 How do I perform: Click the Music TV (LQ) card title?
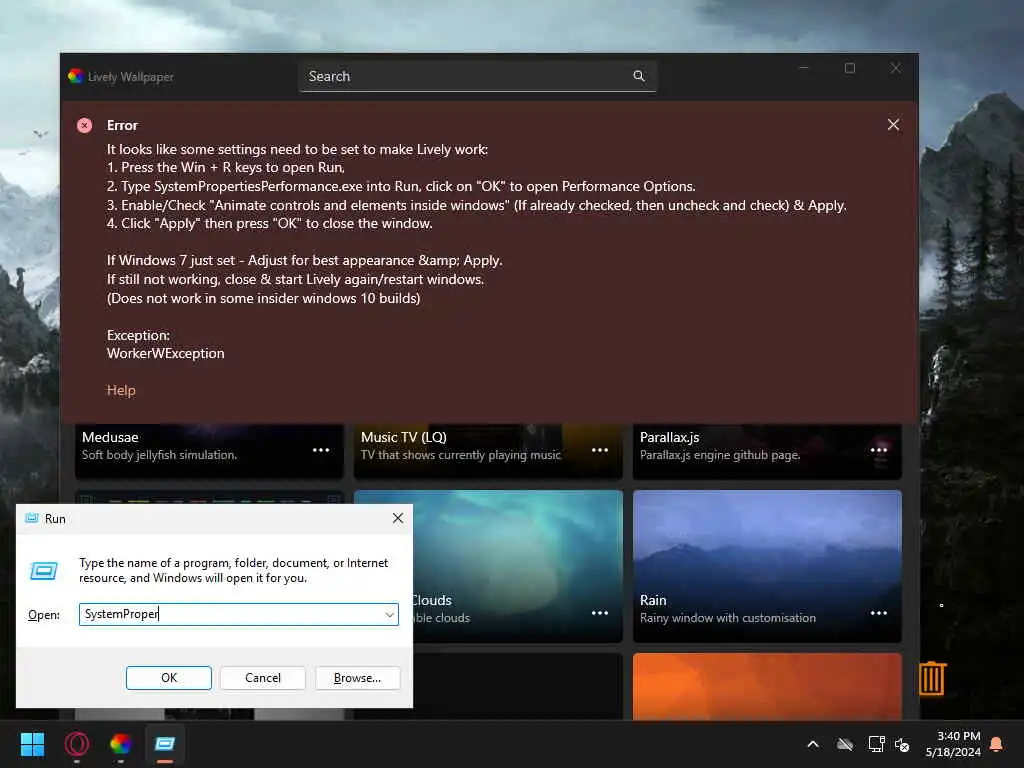pyautogui.click(x=404, y=437)
